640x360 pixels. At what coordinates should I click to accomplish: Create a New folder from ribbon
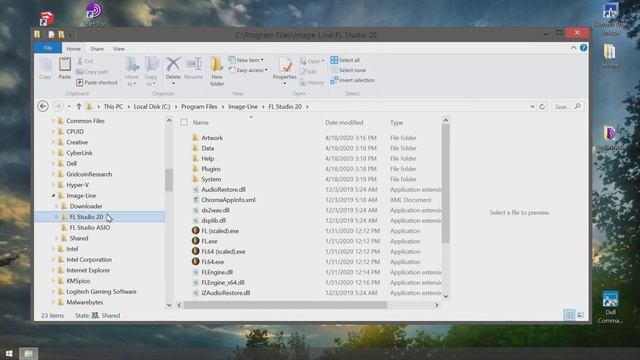pos(217,71)
